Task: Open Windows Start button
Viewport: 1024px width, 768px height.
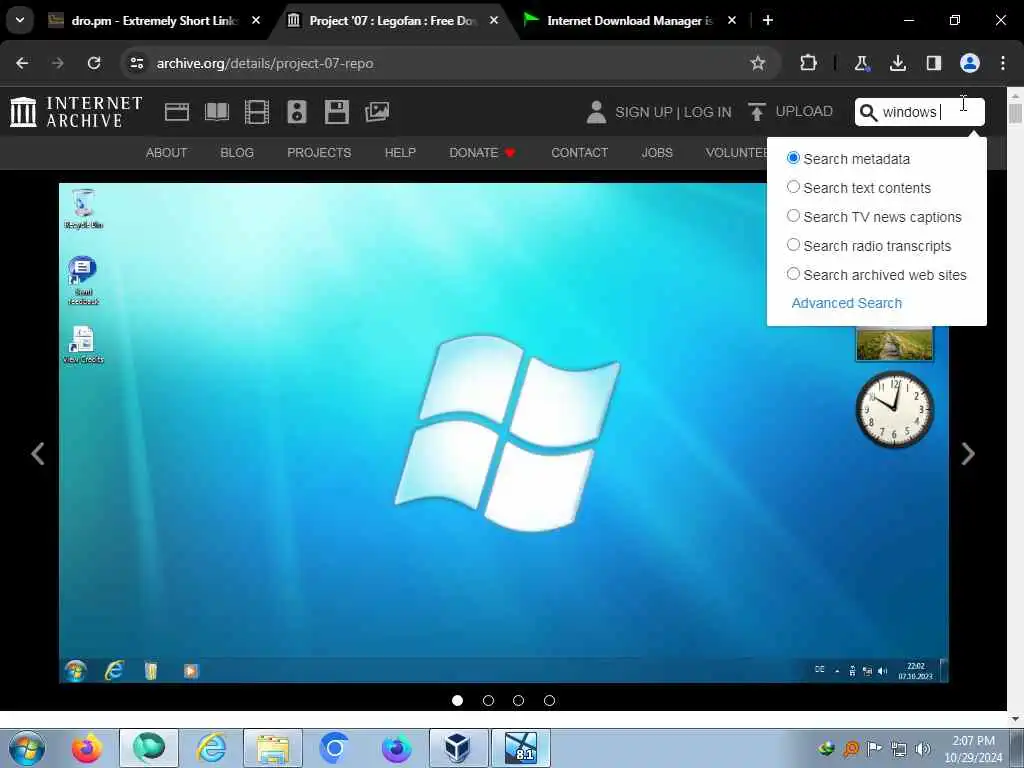Action: (27, 748)
